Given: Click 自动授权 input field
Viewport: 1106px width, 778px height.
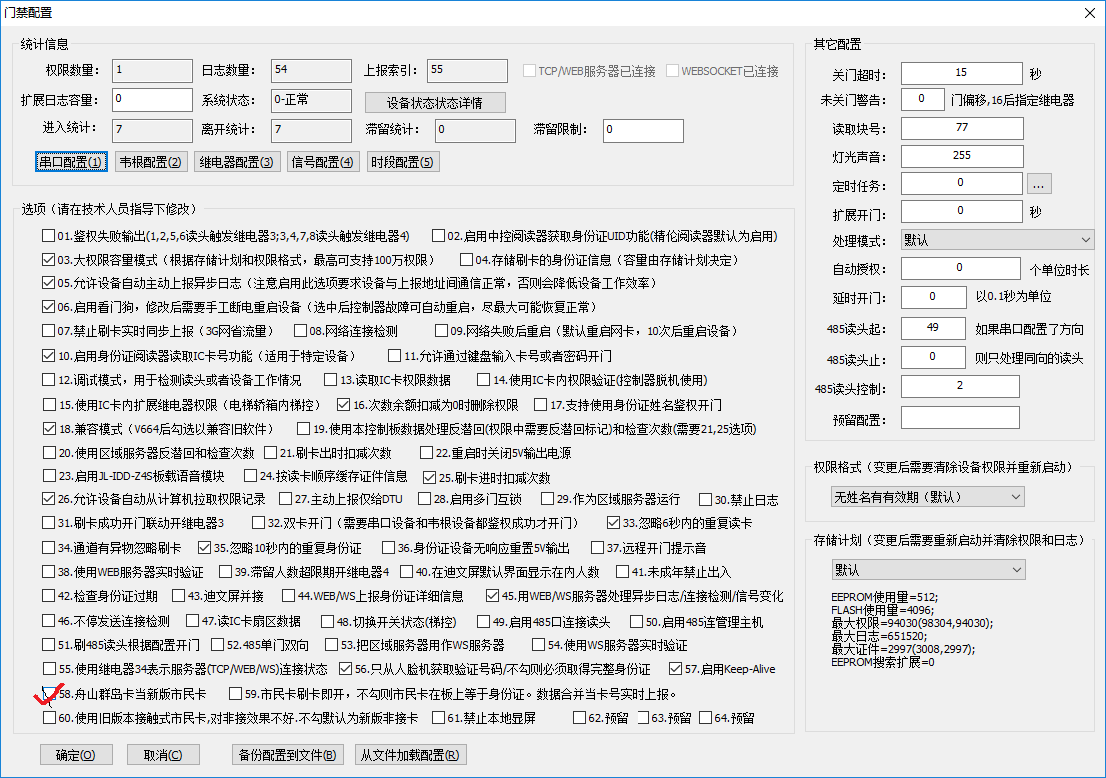Looking at the screenshot, I should (961, 268).
